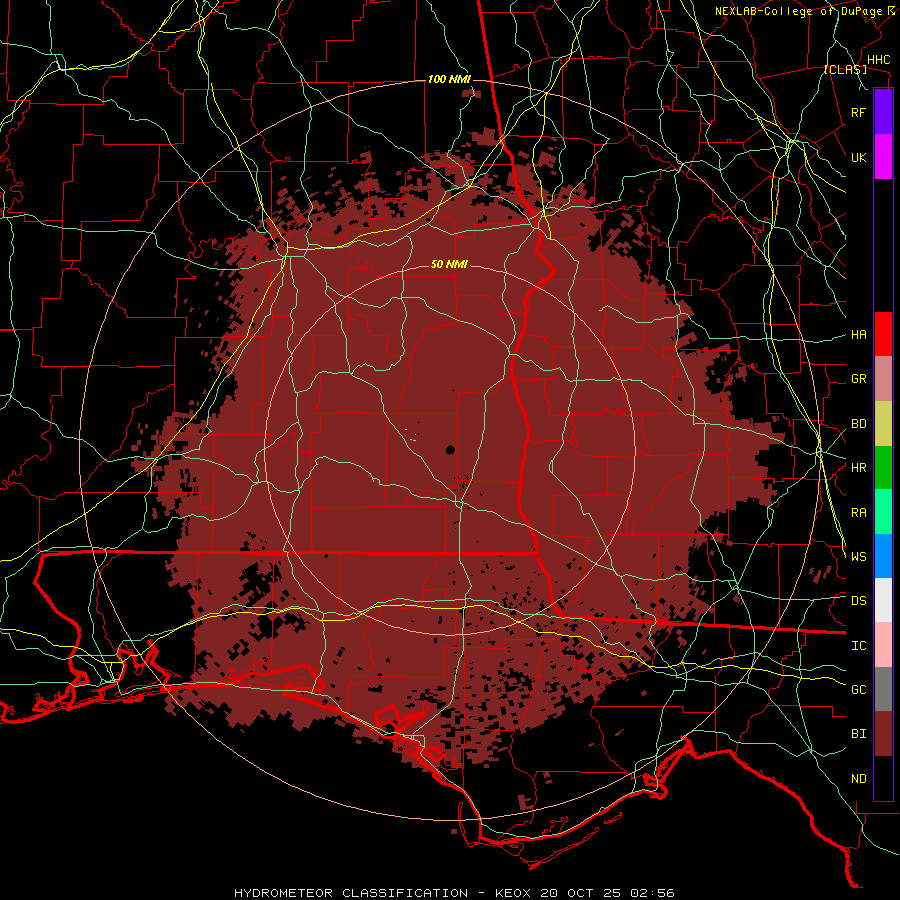Click the mint RA legend color swatch
900x900 pixels.
pos(883,512)
